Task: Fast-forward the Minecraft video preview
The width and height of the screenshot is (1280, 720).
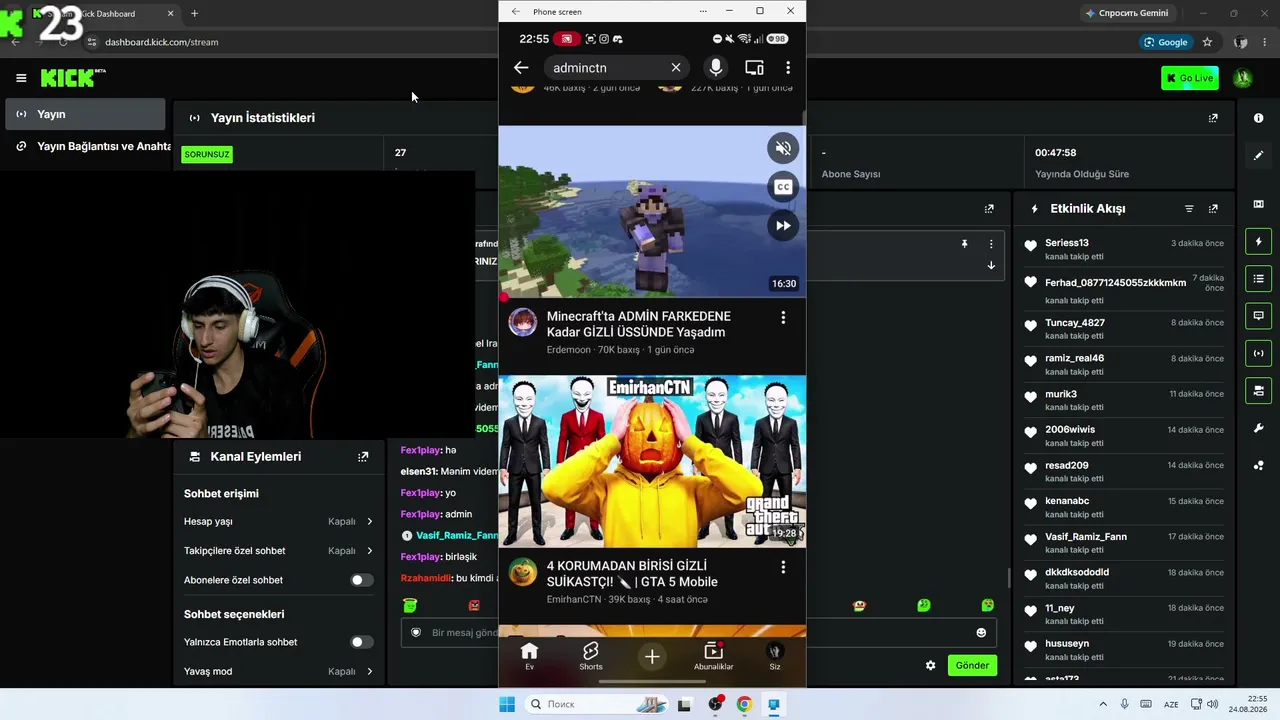Action: (x=783, y=225)
